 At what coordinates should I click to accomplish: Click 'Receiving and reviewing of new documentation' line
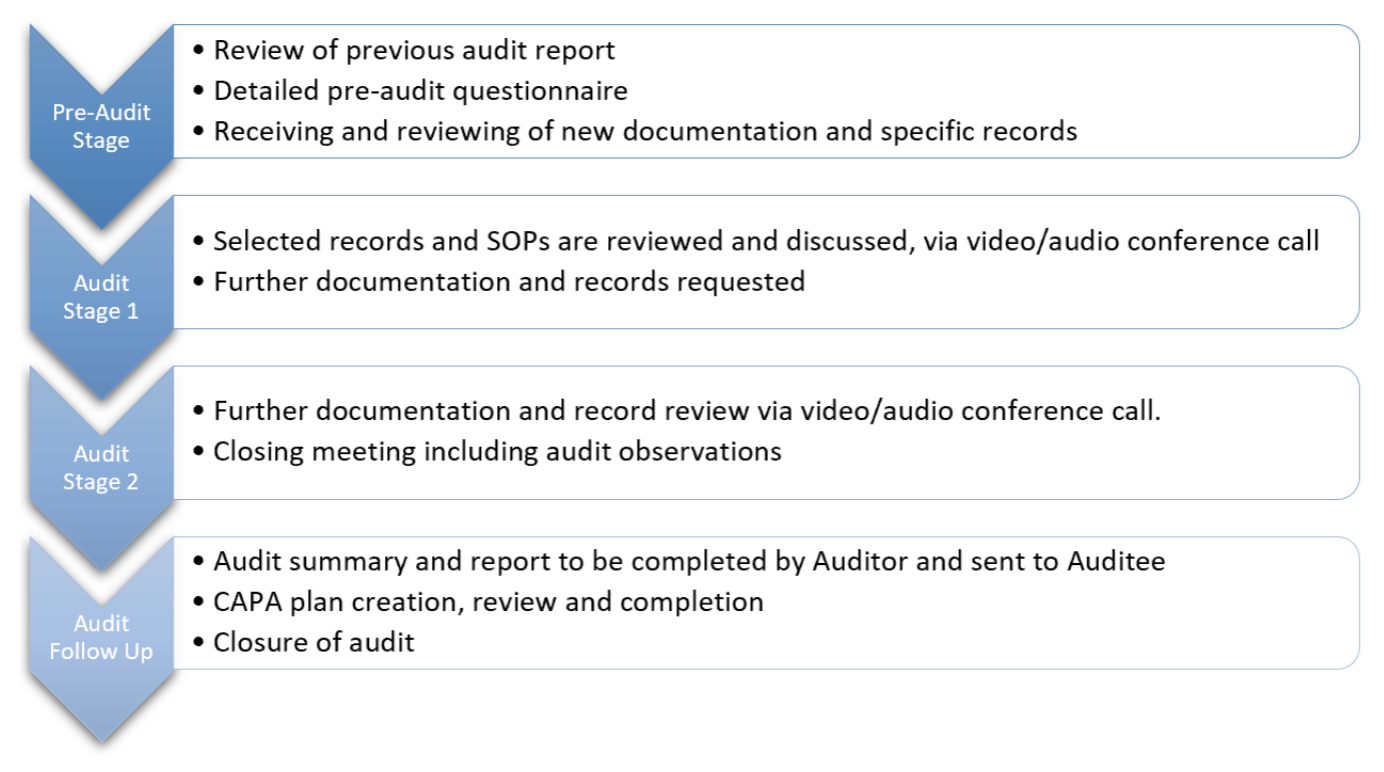[x=645, y=131]
